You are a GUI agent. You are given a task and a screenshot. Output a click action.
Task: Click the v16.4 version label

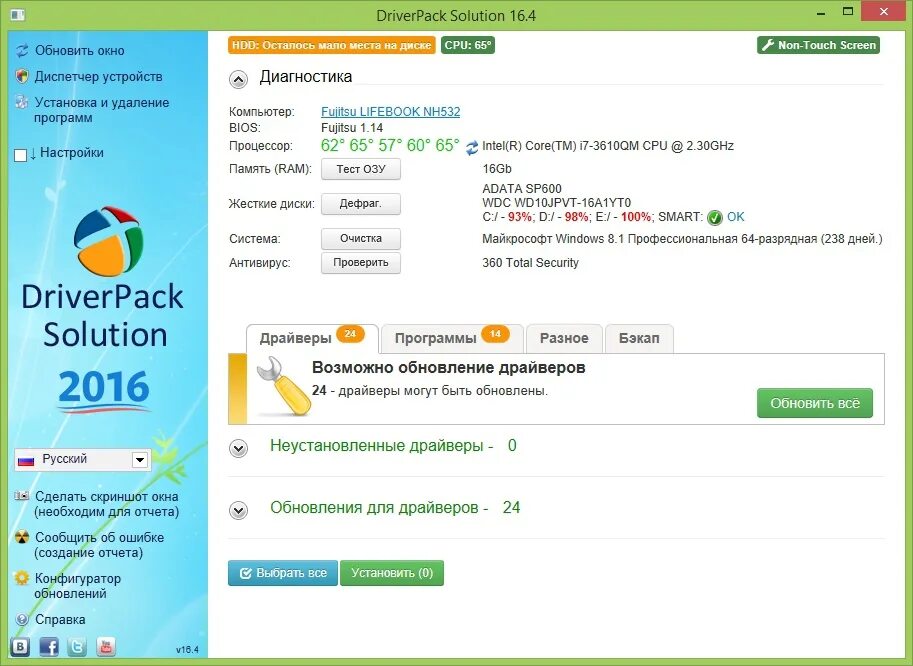pyautogui.click(x=187, y=649)
